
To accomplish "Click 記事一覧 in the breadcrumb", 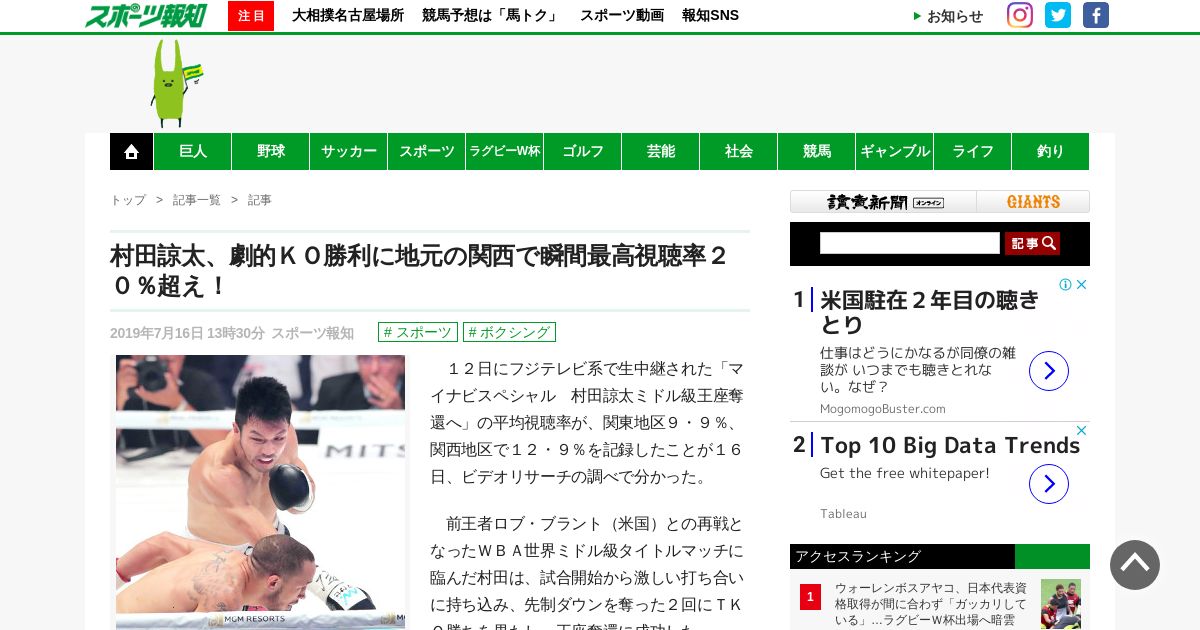I will pos(197,200).
